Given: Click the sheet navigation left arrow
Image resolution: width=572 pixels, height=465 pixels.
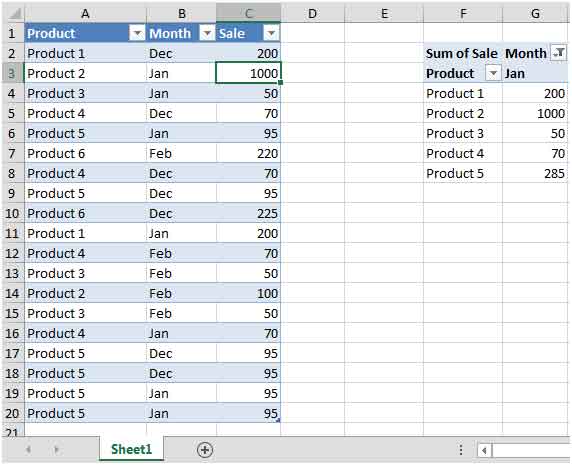Looking at the screenshot, I should [x=28, y=450].
